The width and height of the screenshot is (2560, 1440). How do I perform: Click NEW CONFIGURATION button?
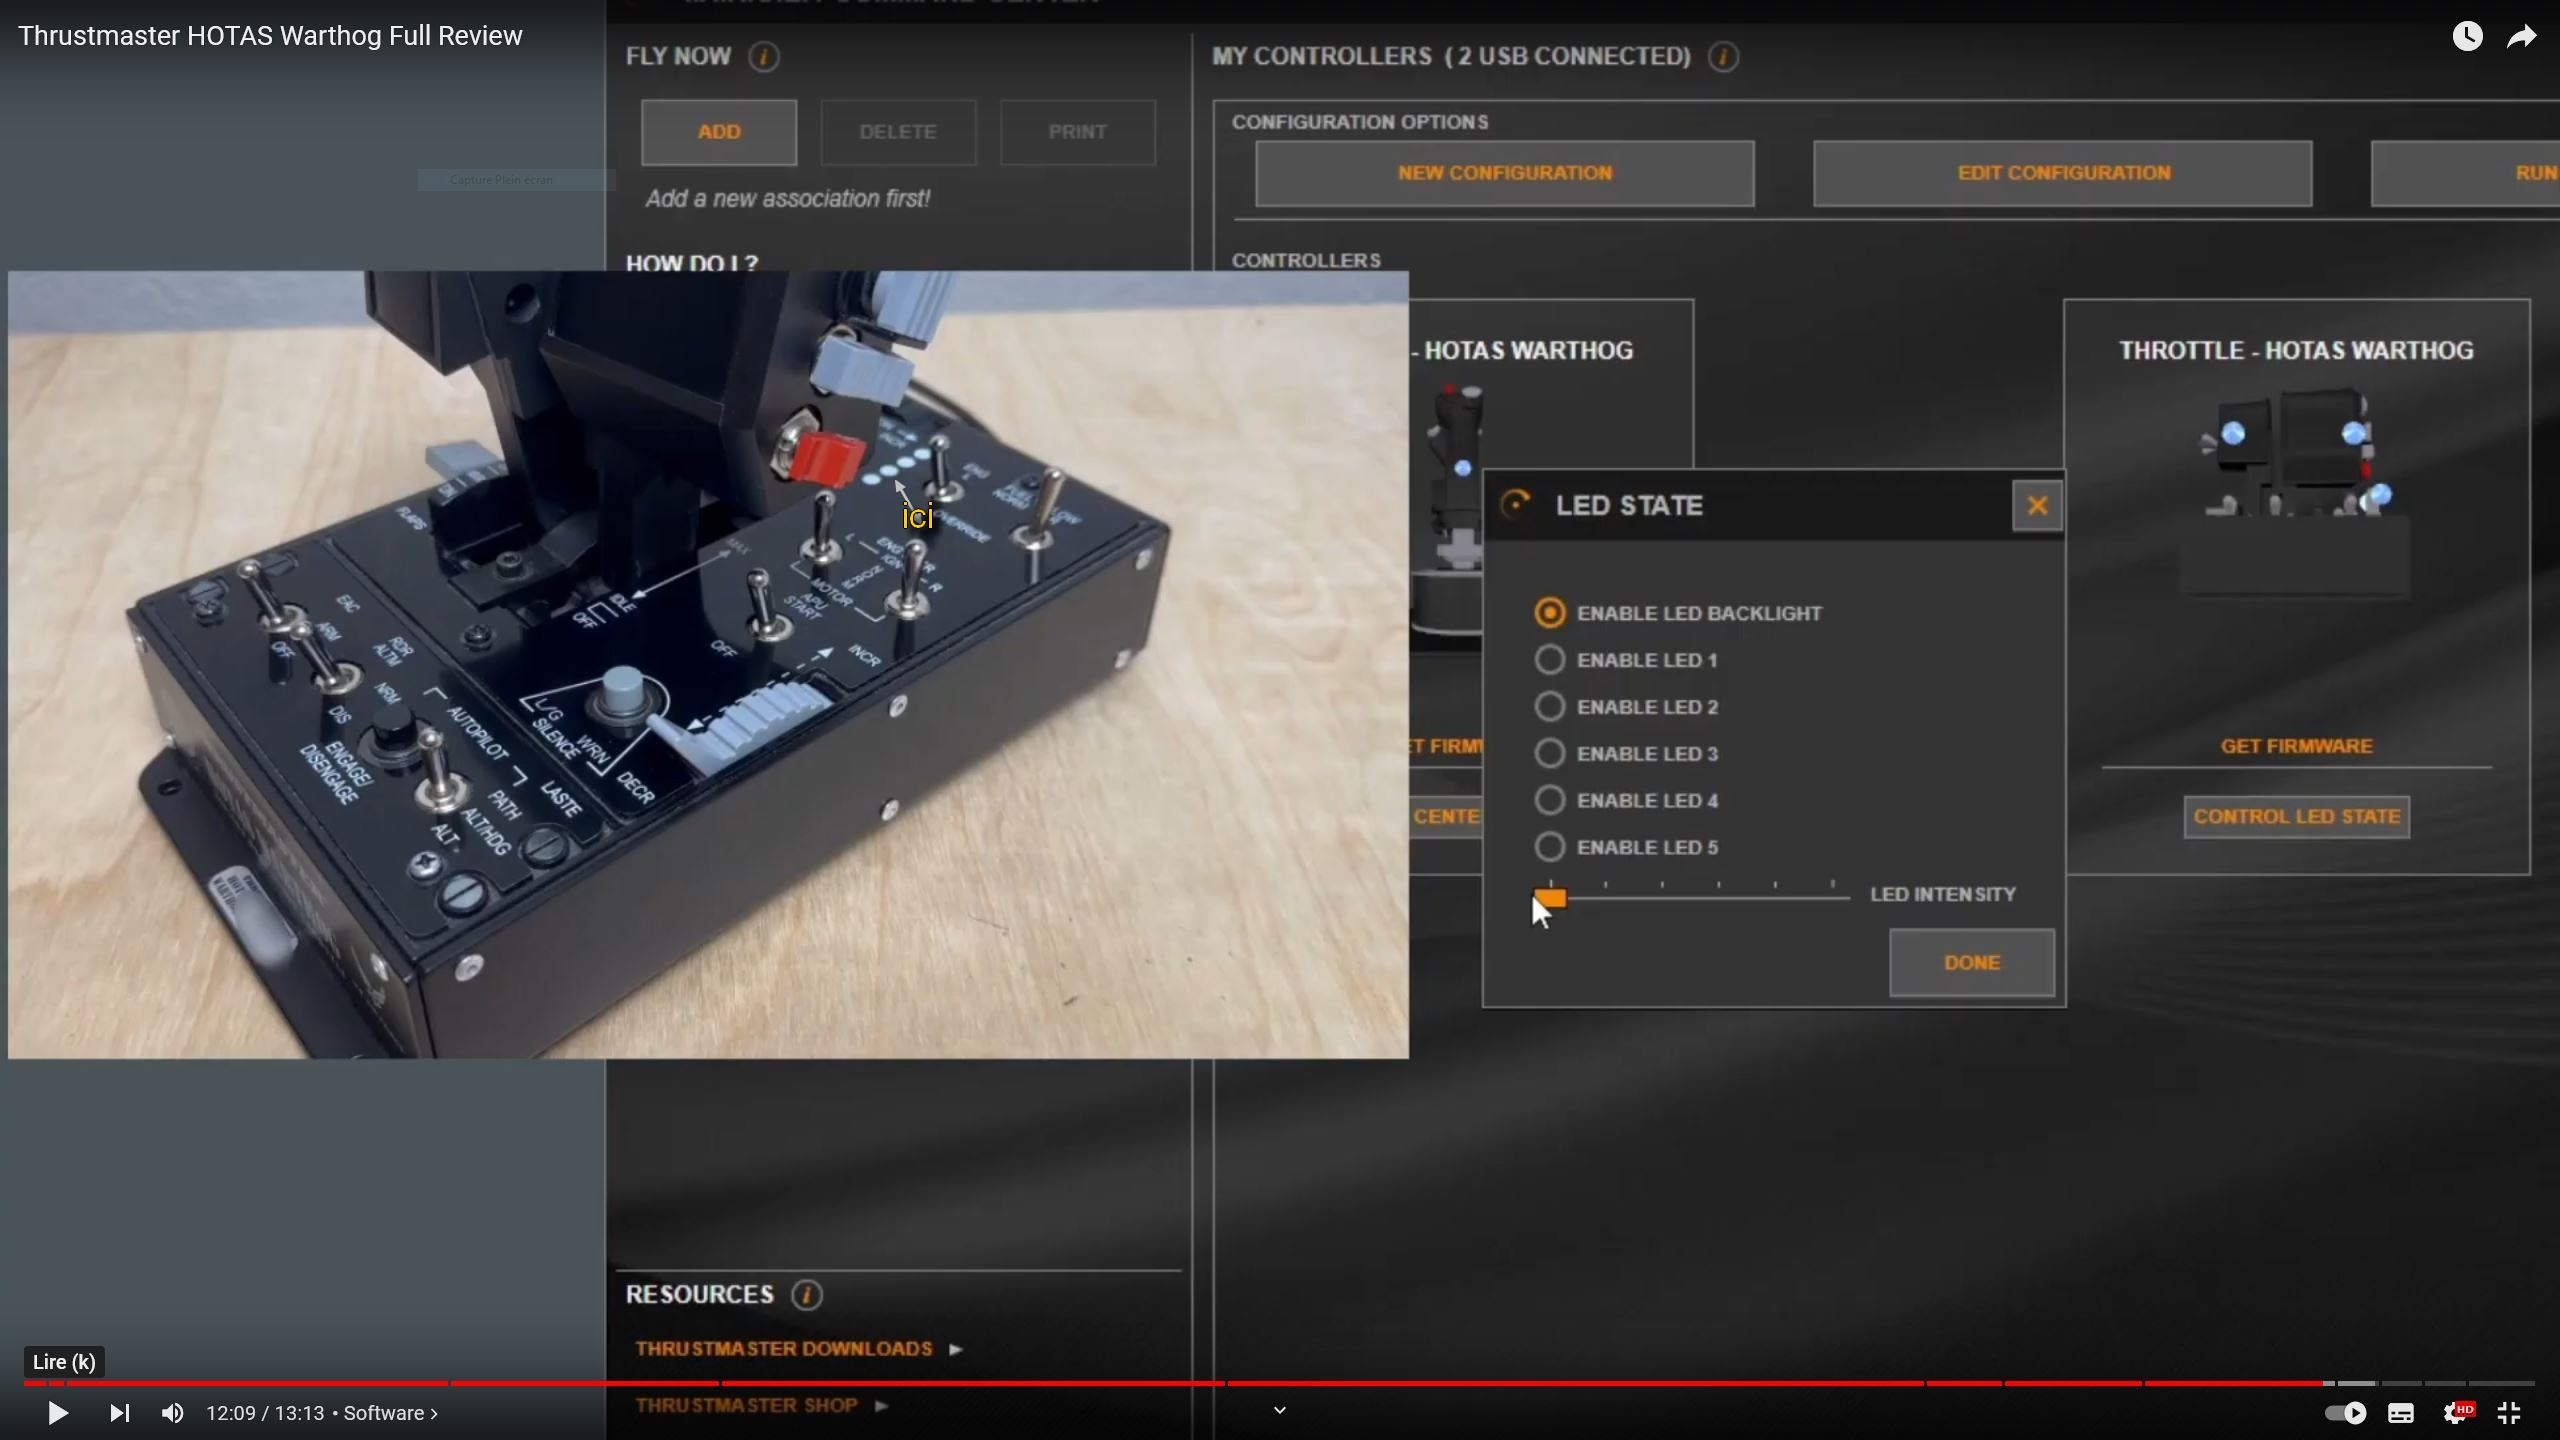pos(1504,173)
